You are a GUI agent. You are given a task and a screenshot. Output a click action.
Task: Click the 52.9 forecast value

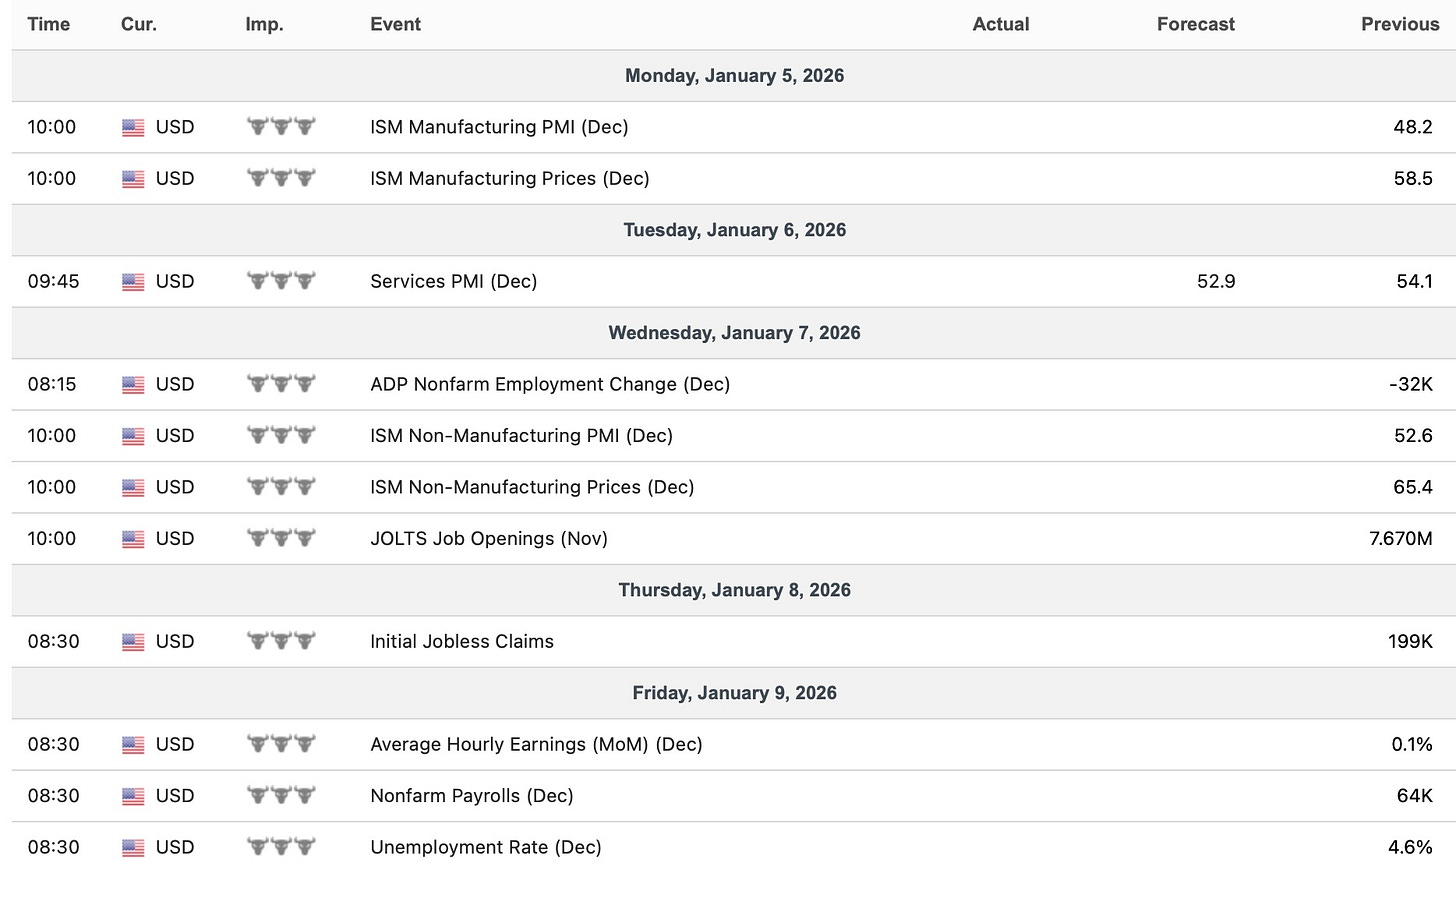point(1216,281)
